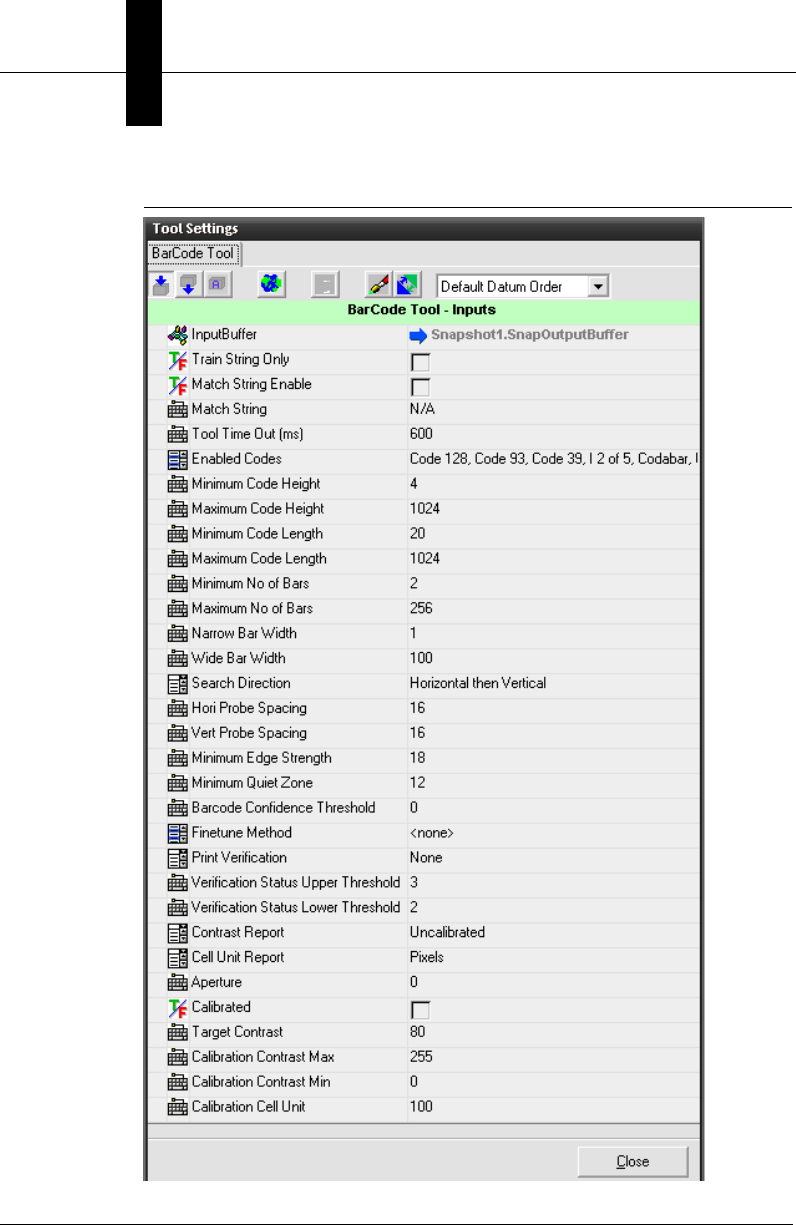The width and height of the screenshot is (796, 1225).
Task: Select the Print Verification value None
Action: (426, 858)
